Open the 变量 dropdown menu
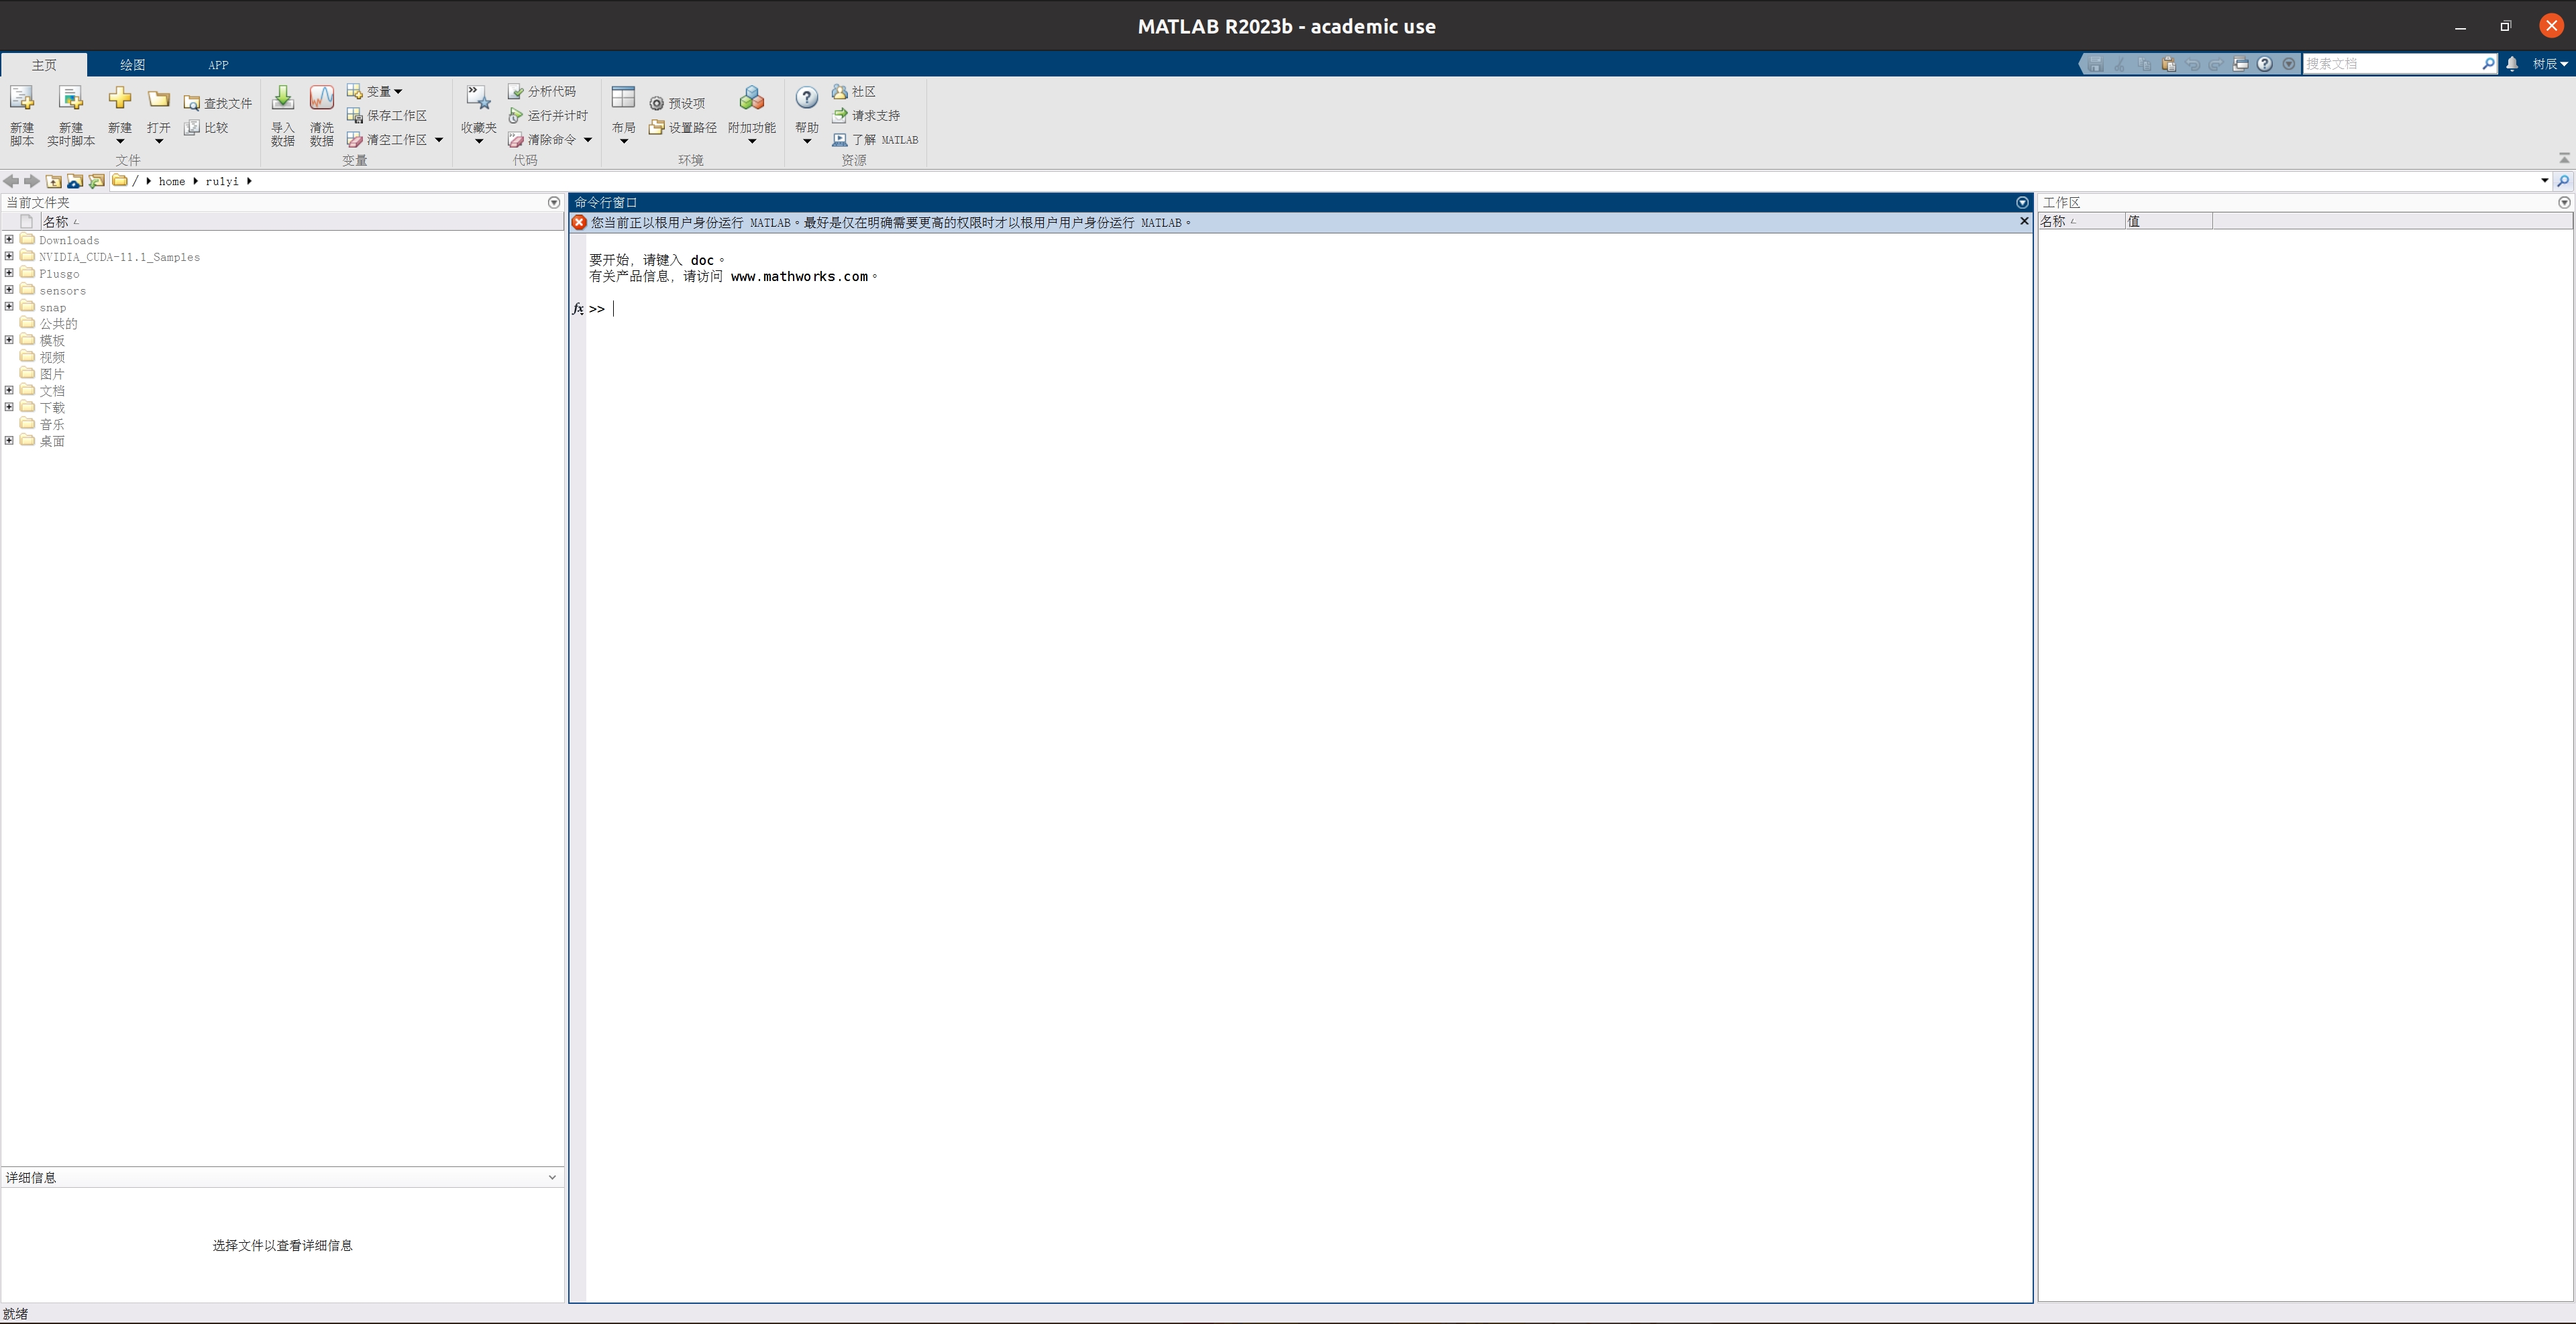The height and width of the screenshot is (1324, 2576). coord(379,92)
